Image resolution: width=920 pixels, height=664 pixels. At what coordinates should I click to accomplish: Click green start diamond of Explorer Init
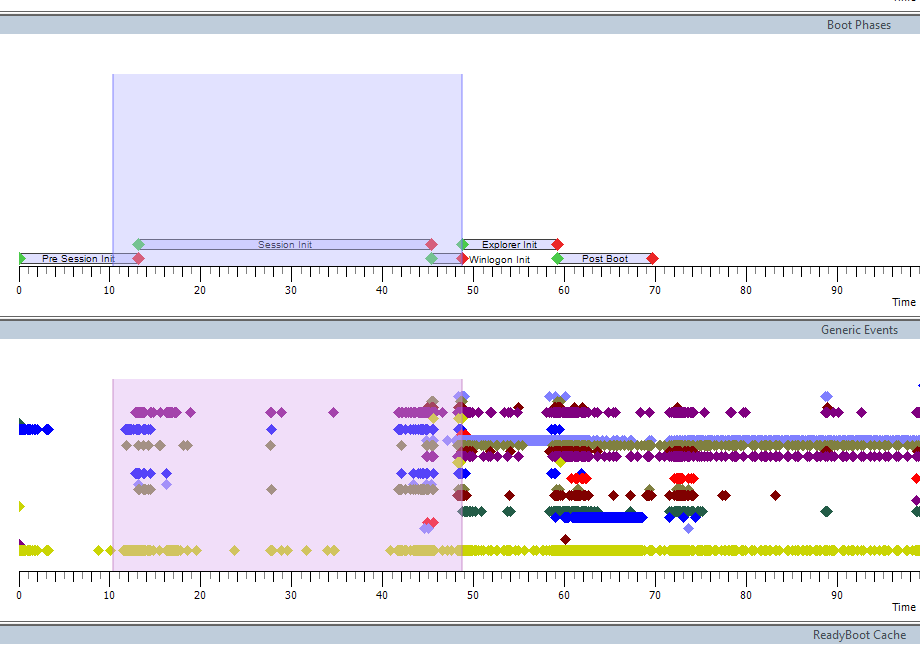click(463, 245)
